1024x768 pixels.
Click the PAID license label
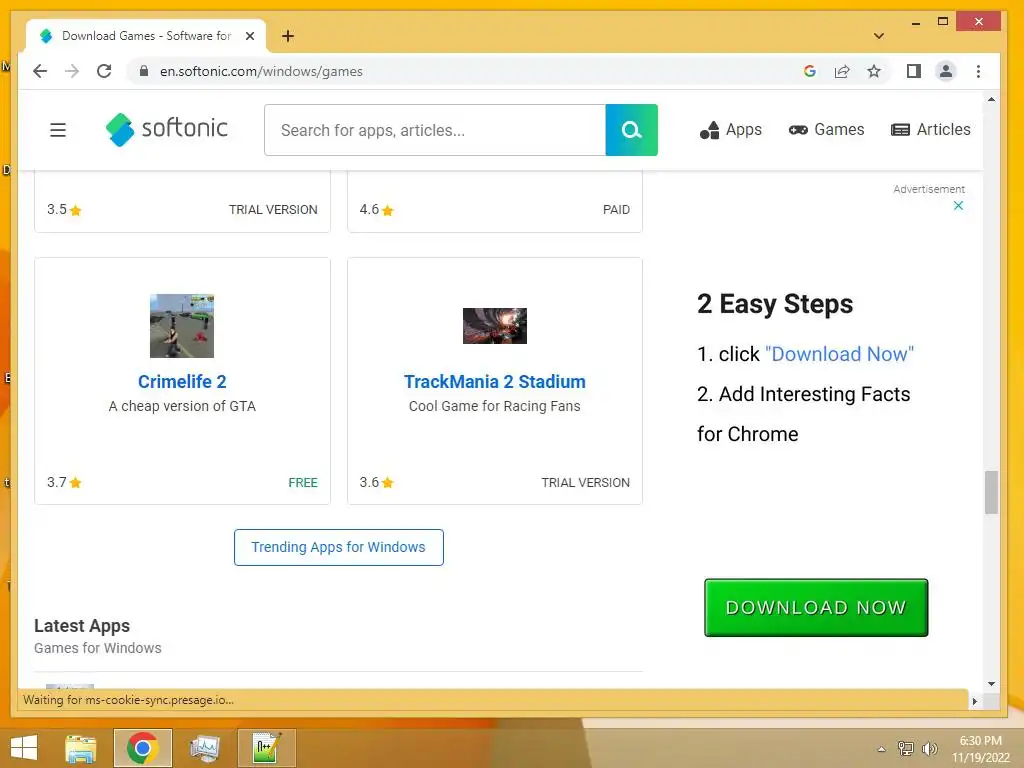point(616,210)
